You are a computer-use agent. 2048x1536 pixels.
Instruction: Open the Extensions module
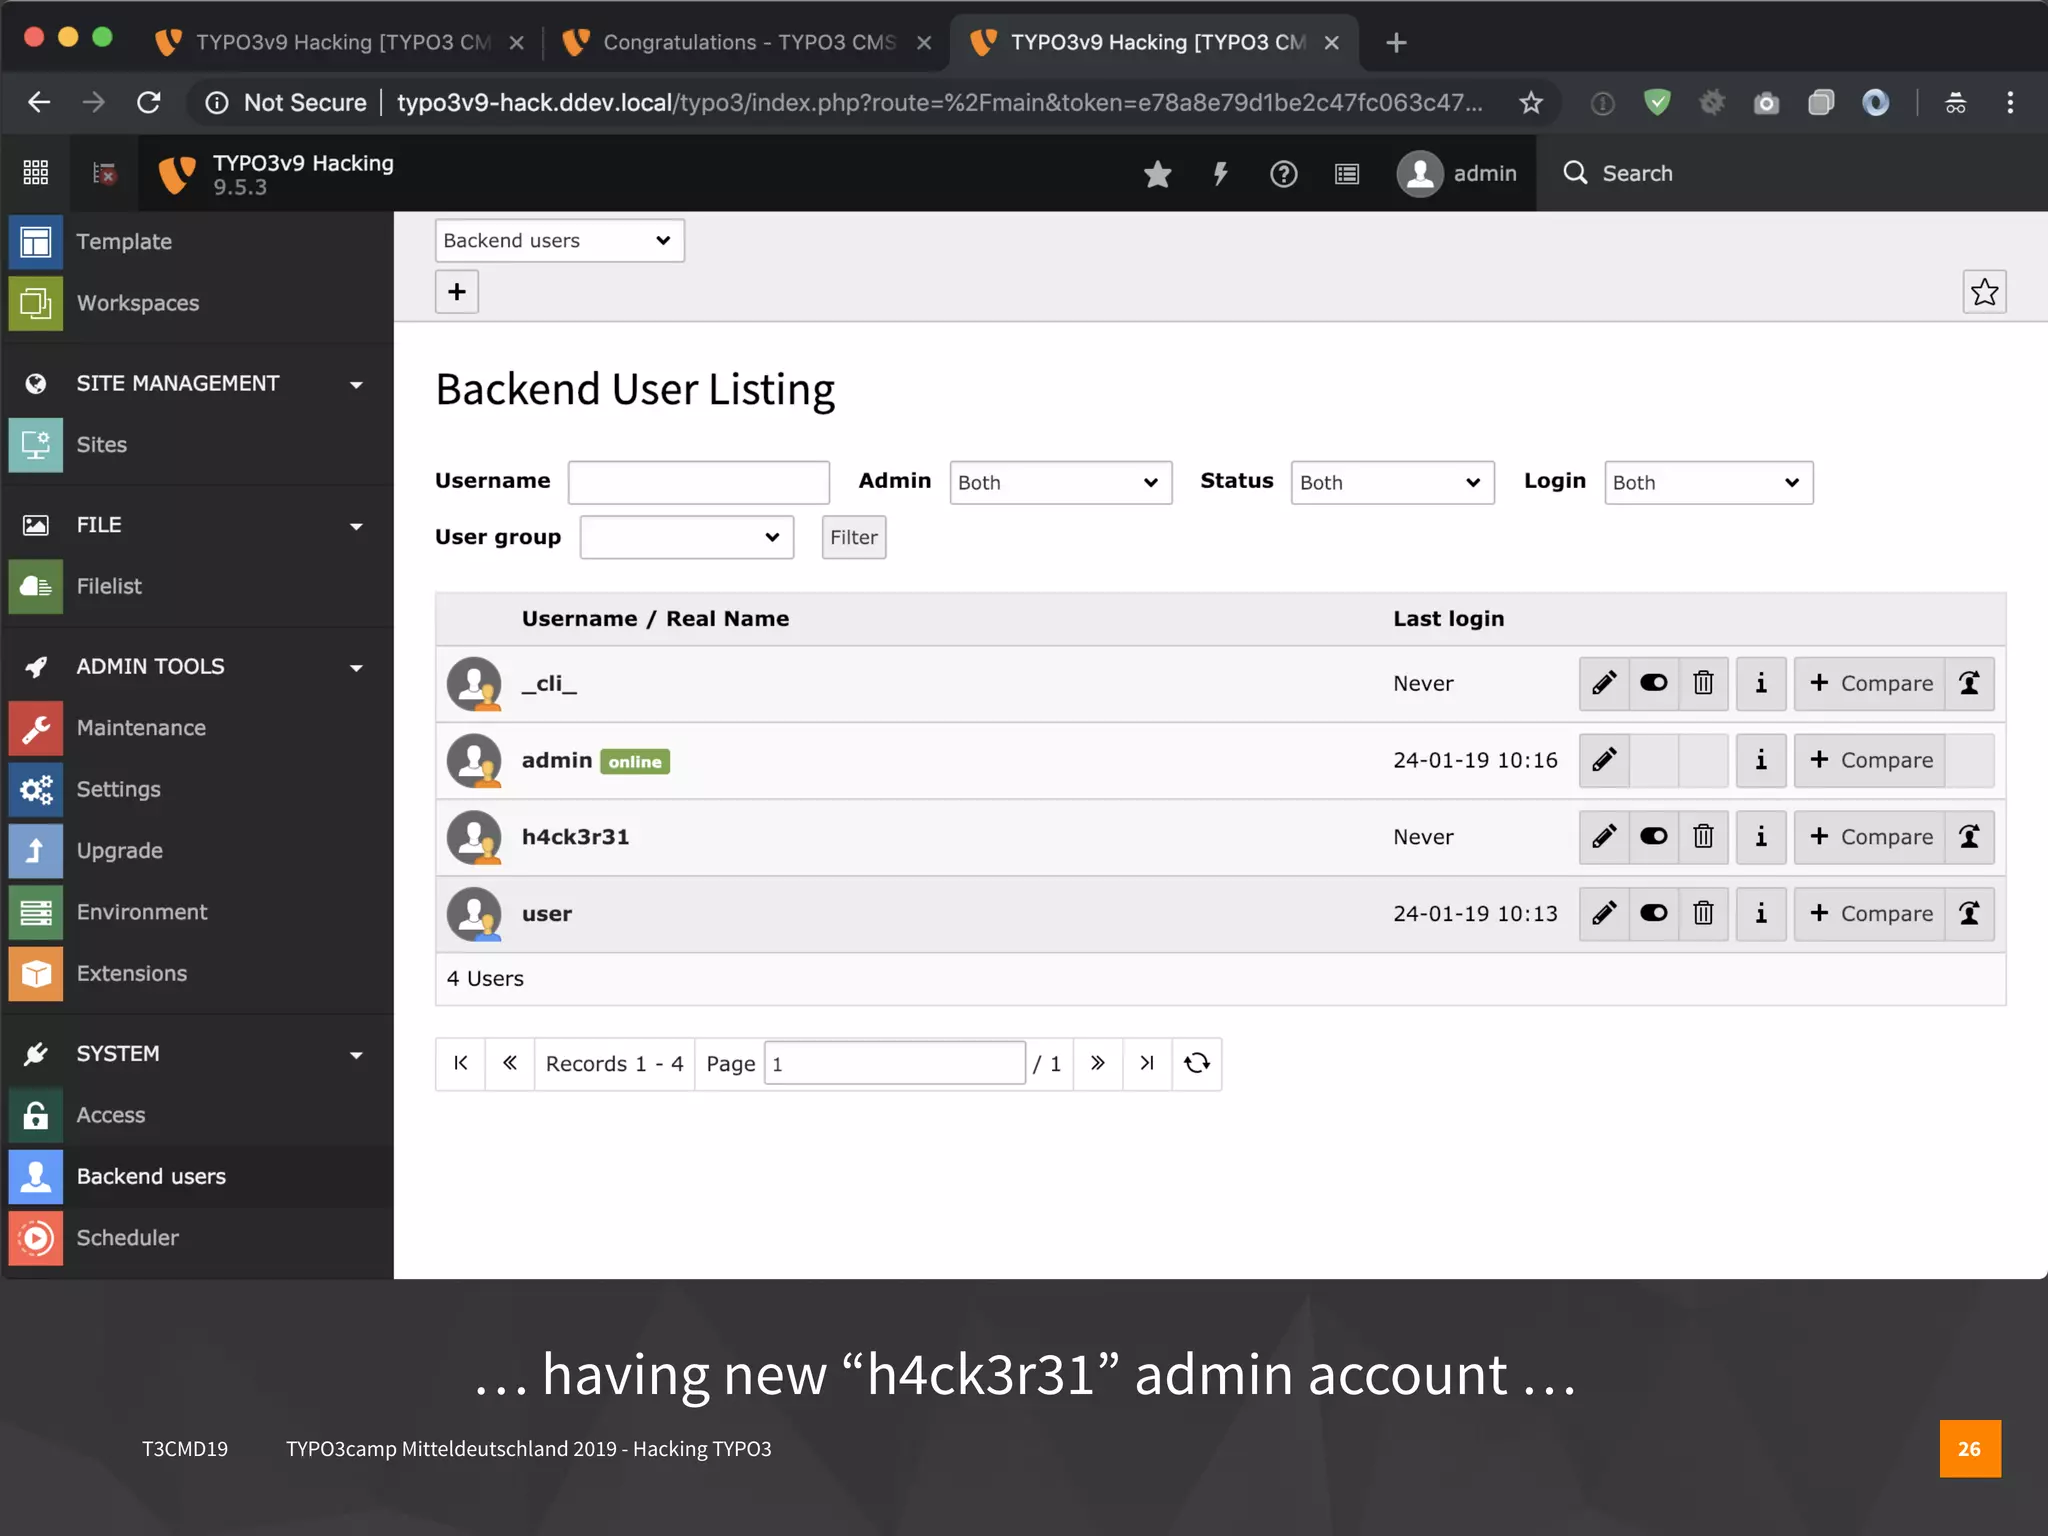(x=197, y=974)
